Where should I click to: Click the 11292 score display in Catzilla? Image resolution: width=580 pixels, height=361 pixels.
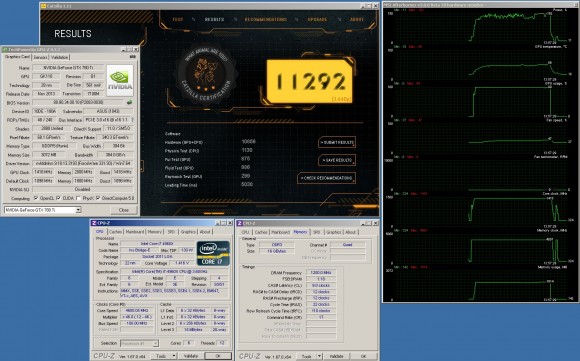(x=310, y=82)
